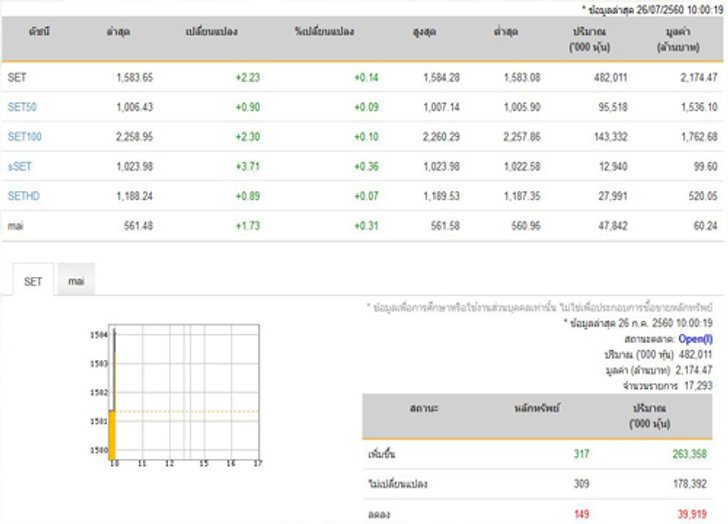
Task: Select the SET low value 1,583.08
Action: click(522, 78)
